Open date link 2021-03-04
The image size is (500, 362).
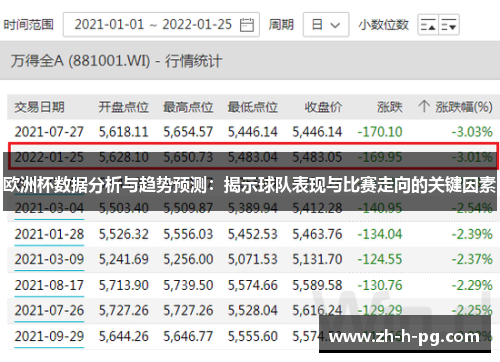(49, 209)
